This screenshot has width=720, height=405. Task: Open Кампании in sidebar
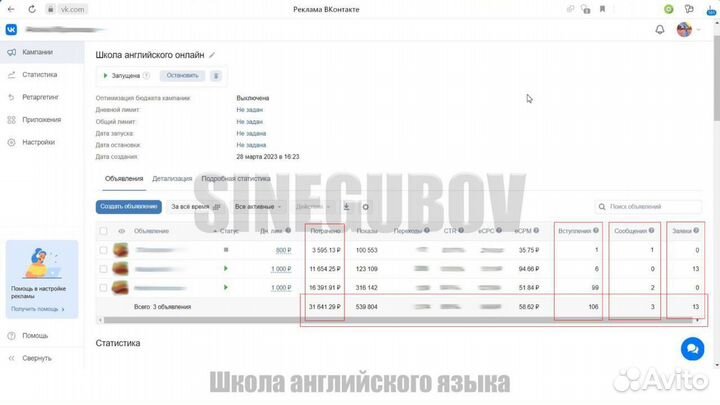tap(42, 52)
